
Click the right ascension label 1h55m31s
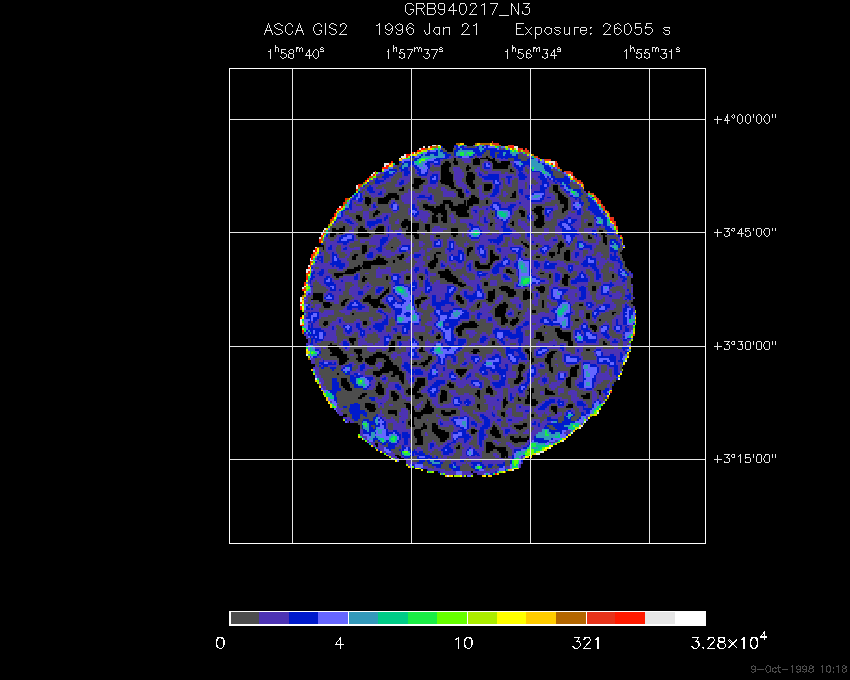[652, 53]
